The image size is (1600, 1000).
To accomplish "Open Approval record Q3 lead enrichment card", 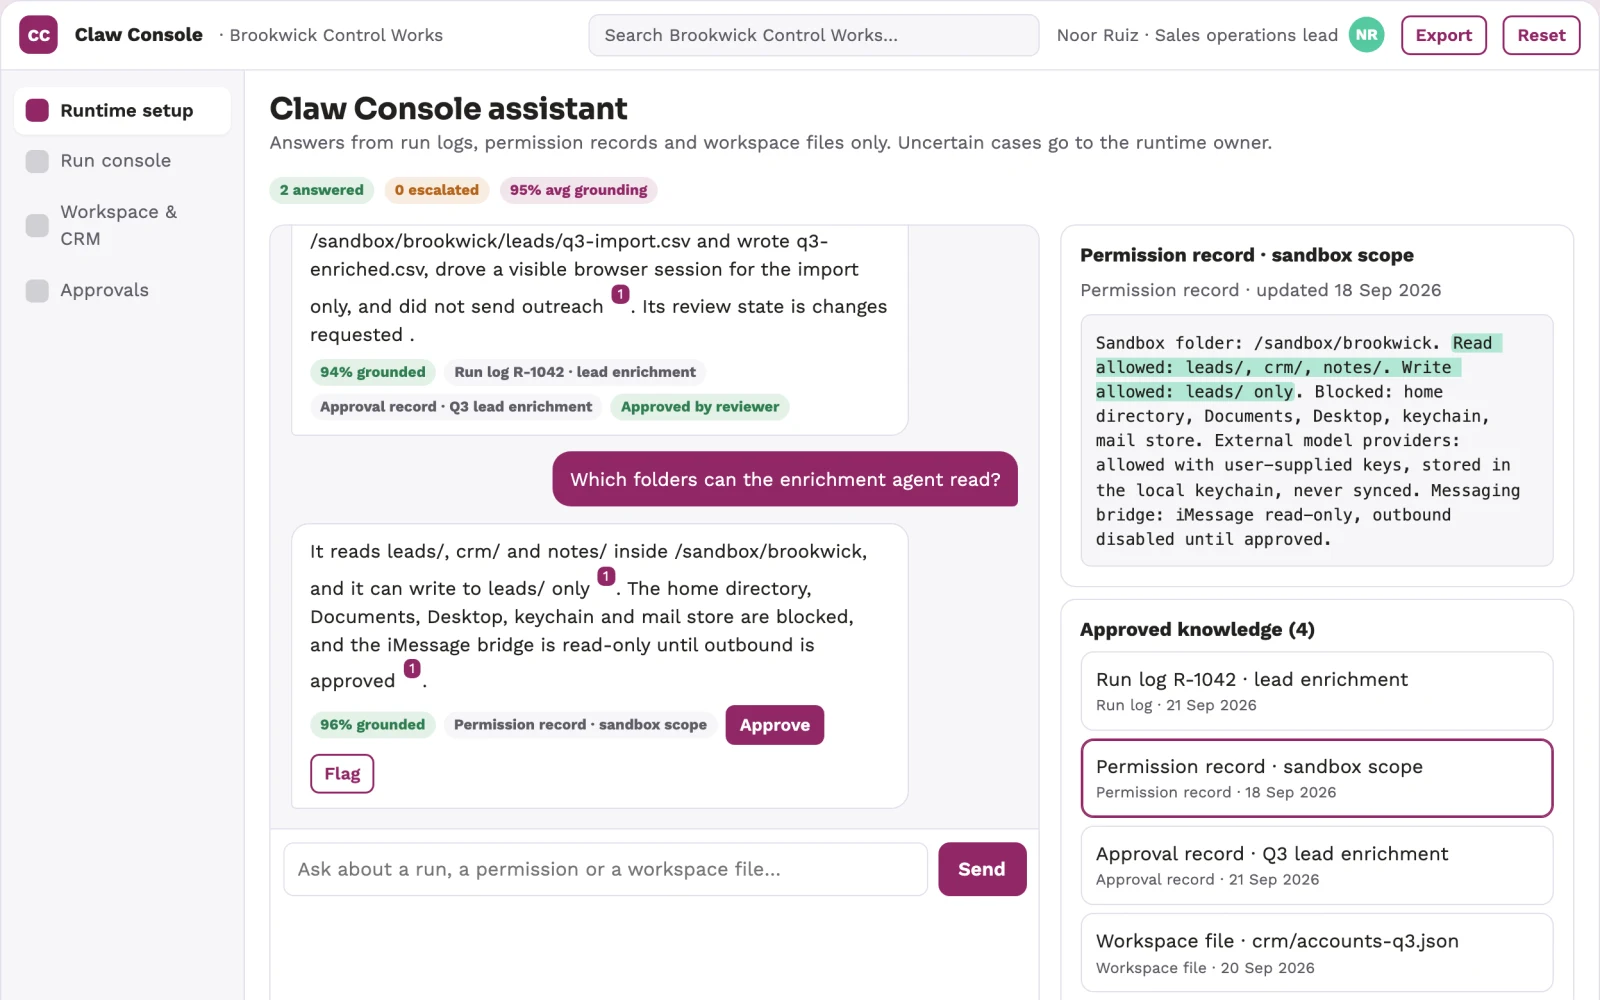I will (x=1316, y=866).
